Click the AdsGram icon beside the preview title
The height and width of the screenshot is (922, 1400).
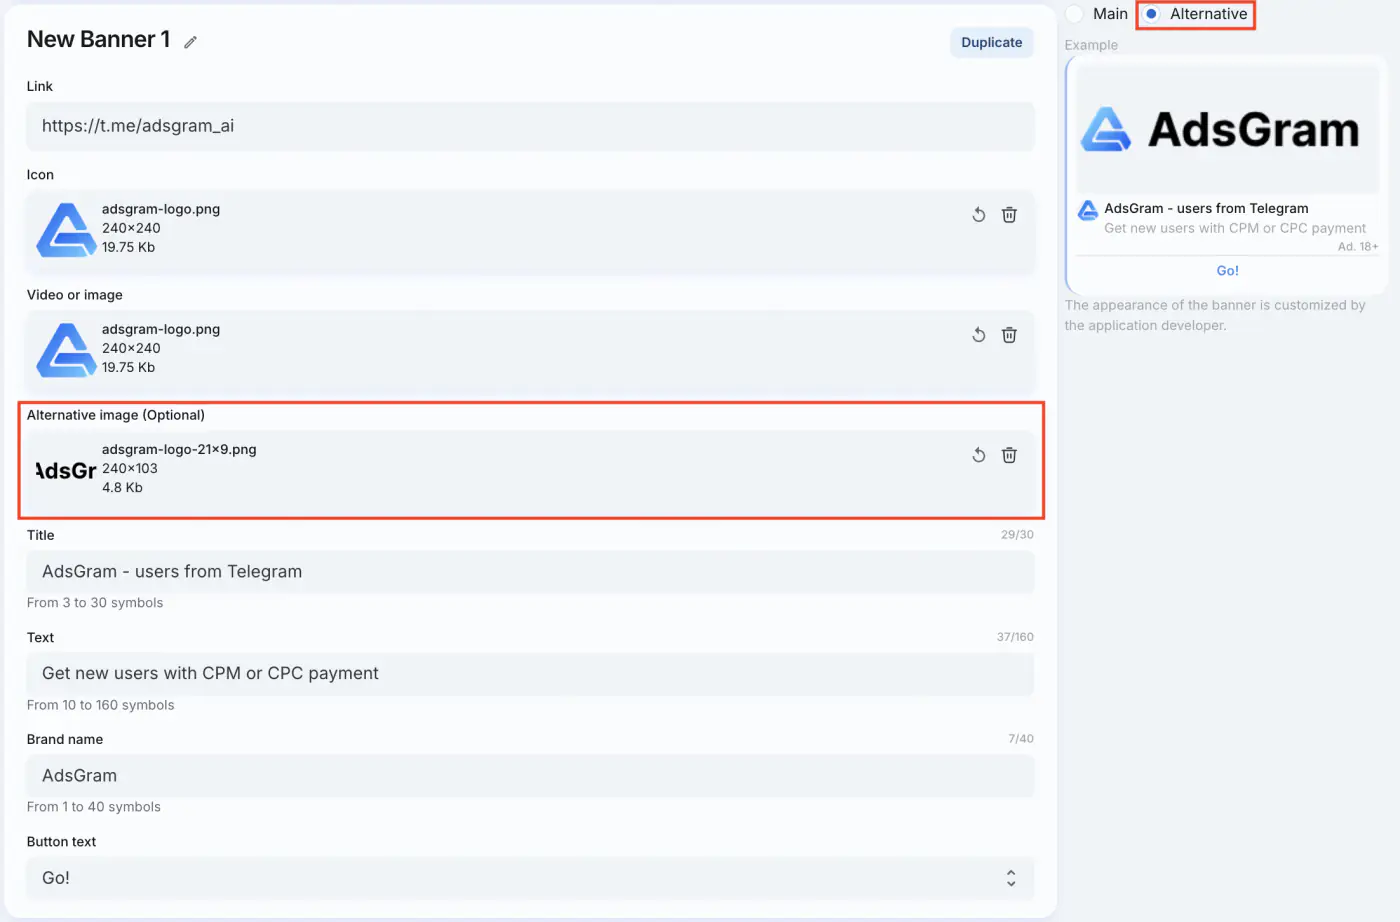pyautogui.click(x=1088, y=210)
